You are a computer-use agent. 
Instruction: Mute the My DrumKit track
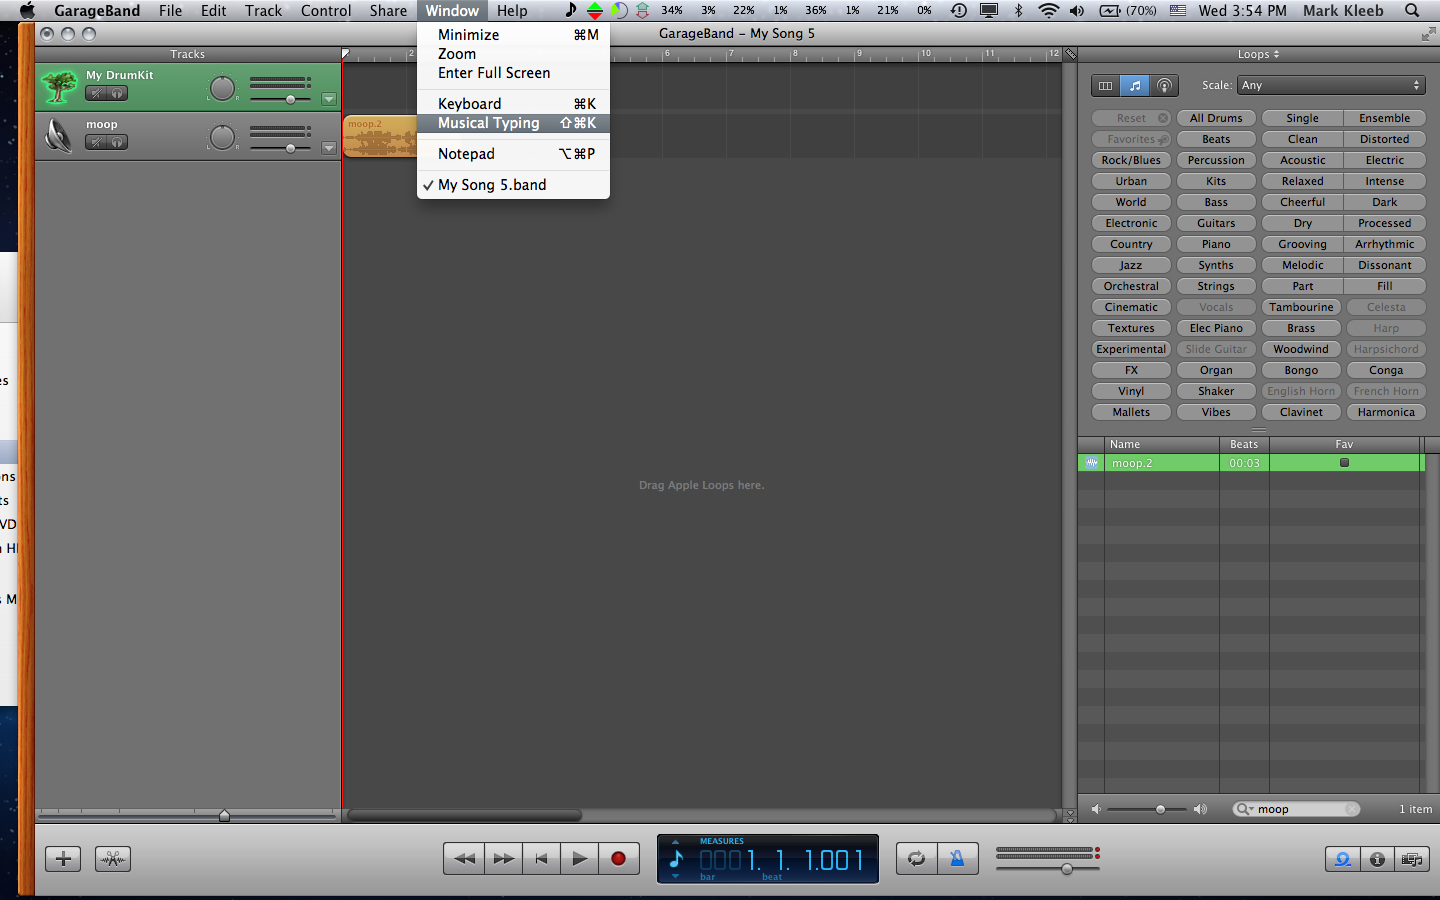(96, 94)
